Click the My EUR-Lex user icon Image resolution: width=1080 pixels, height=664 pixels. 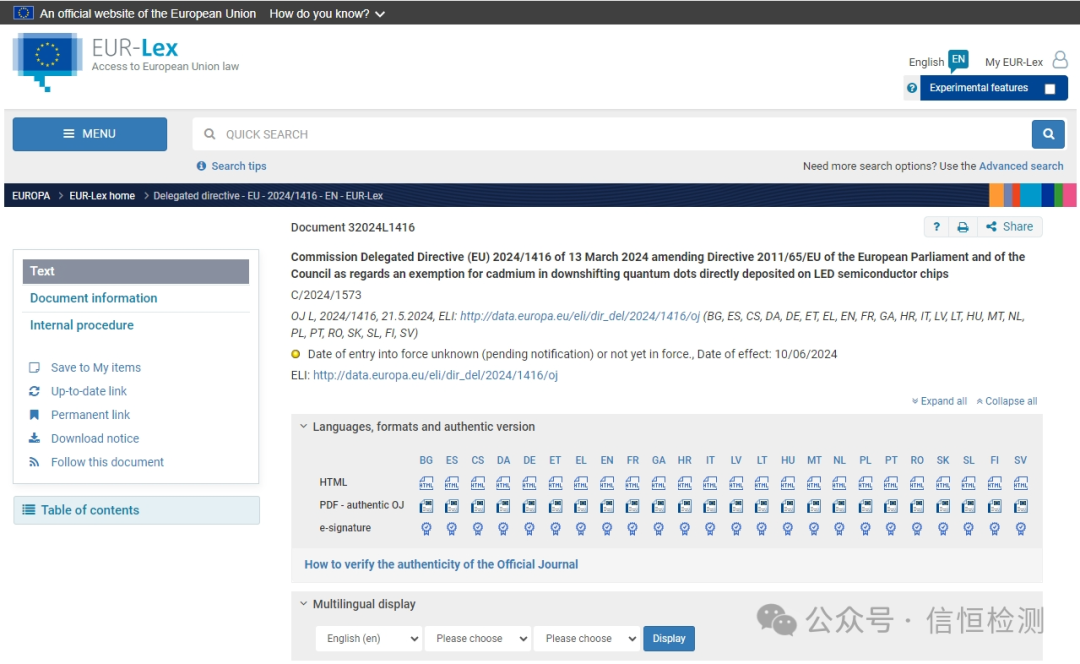coord(1060,61)
